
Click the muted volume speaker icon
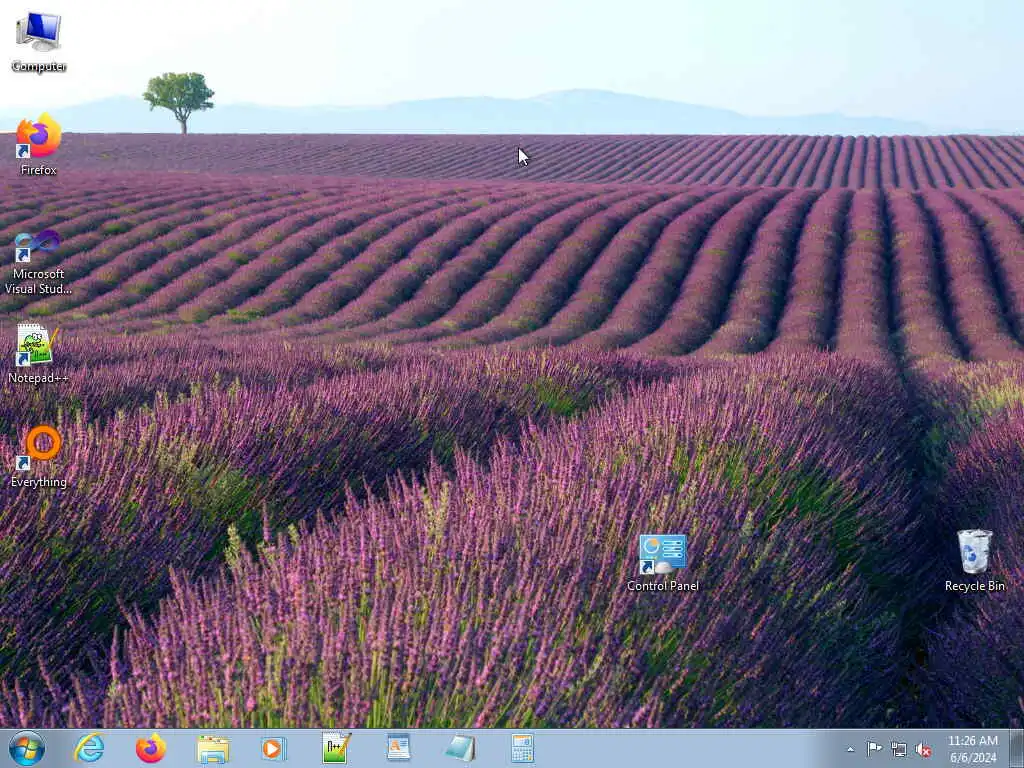tap(923, 749)
